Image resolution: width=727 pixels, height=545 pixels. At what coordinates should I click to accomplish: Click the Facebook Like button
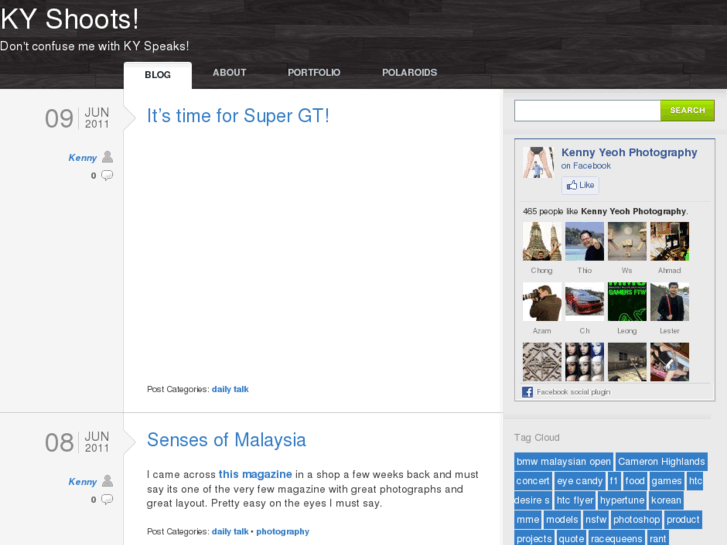pyautogui.click(x=580, y=185)
